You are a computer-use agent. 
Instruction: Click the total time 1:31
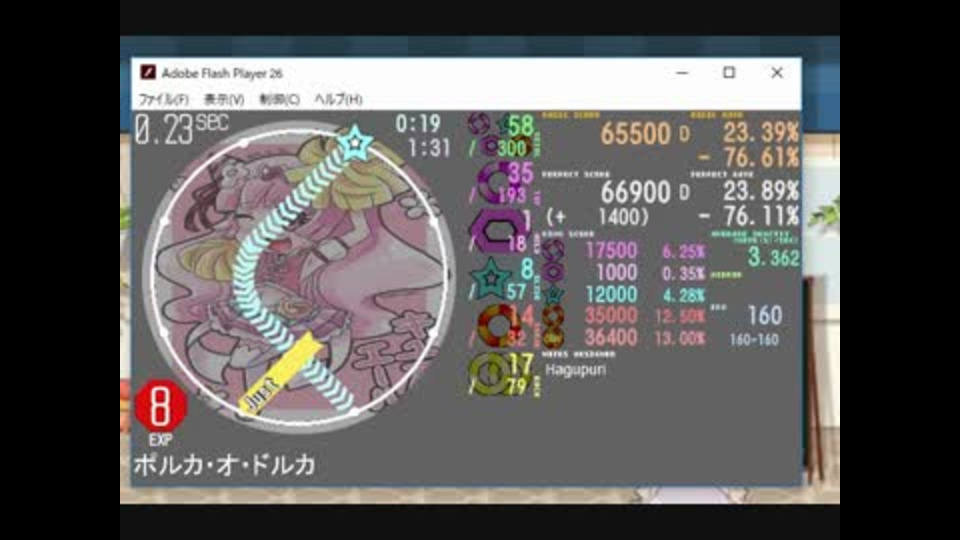pos(429,148)
